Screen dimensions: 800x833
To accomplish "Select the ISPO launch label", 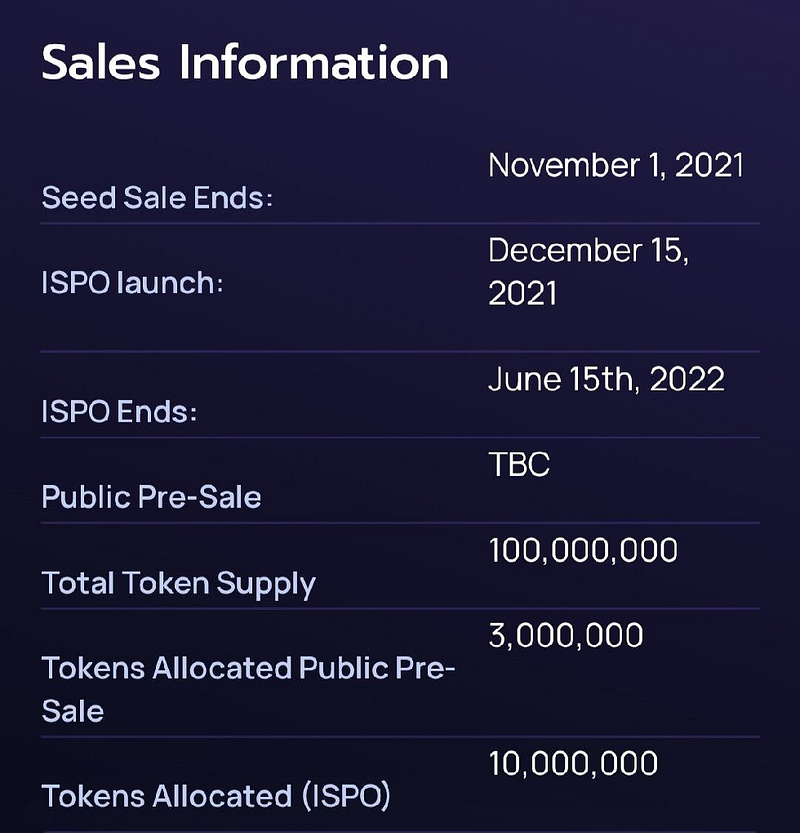I will (x=132, y=282).
